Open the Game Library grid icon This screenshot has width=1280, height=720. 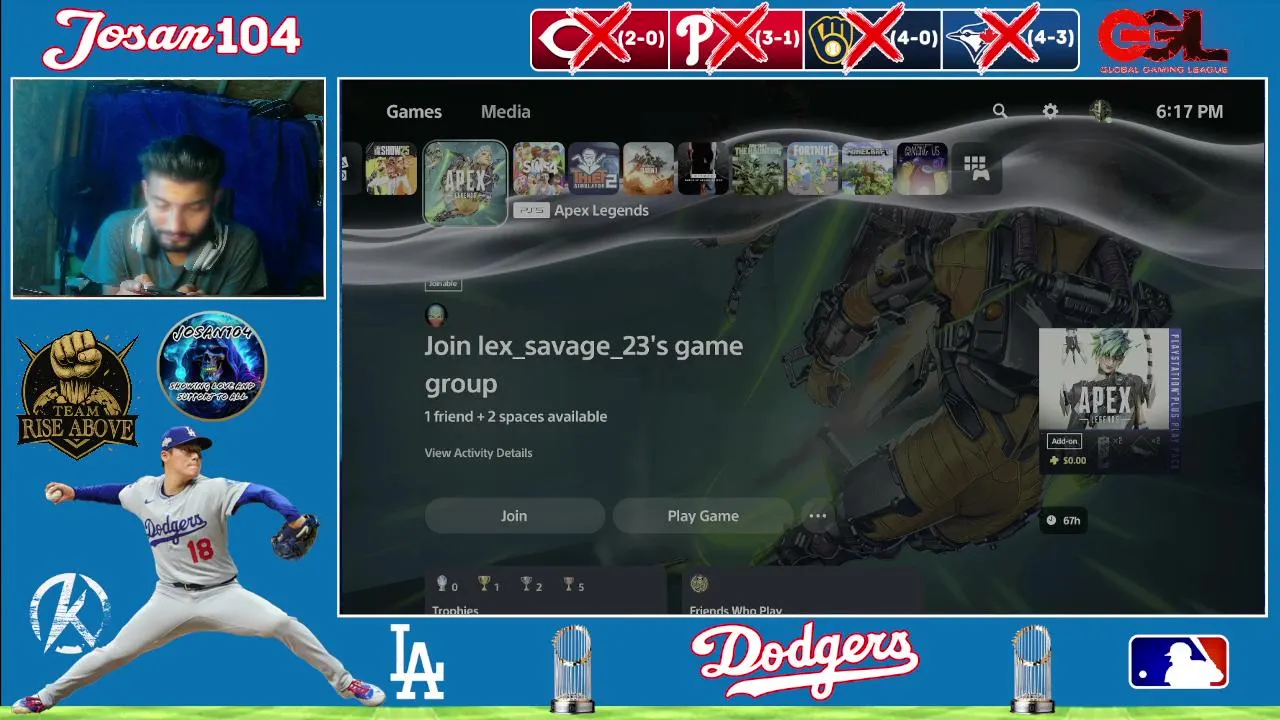click(976, 168)
